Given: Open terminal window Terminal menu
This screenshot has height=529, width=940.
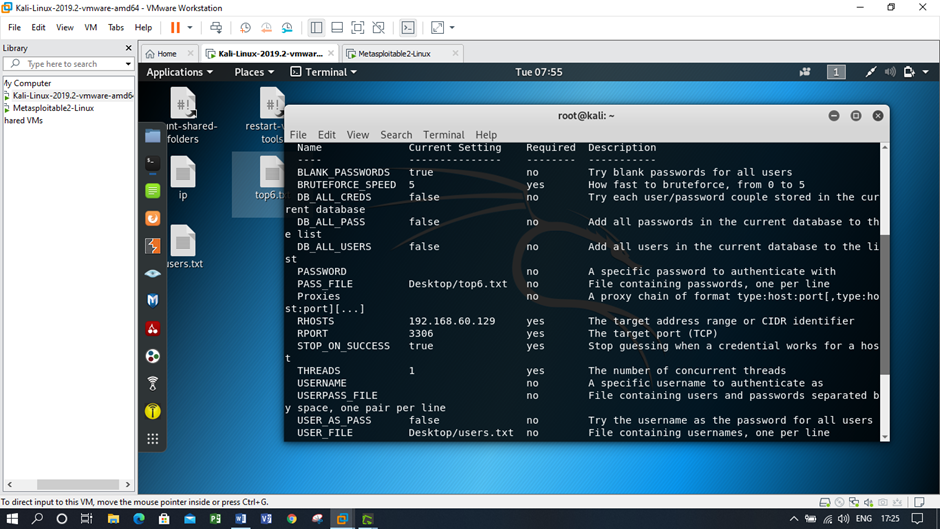Looking at the screenshot, I should pos(444,135).
